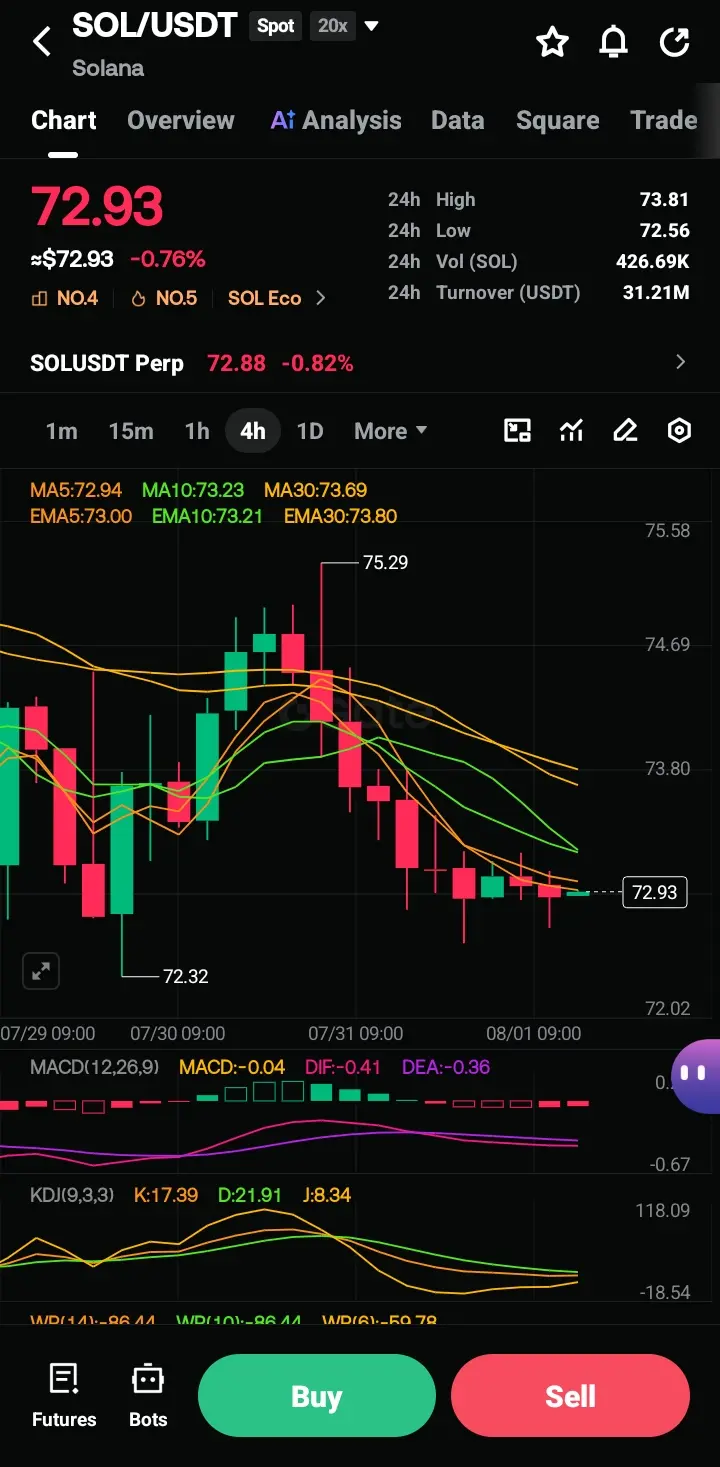Select the drawing pencil tool
This screenshot has width=720, height=1467.
pyautogui.click(x=625, y=431)
